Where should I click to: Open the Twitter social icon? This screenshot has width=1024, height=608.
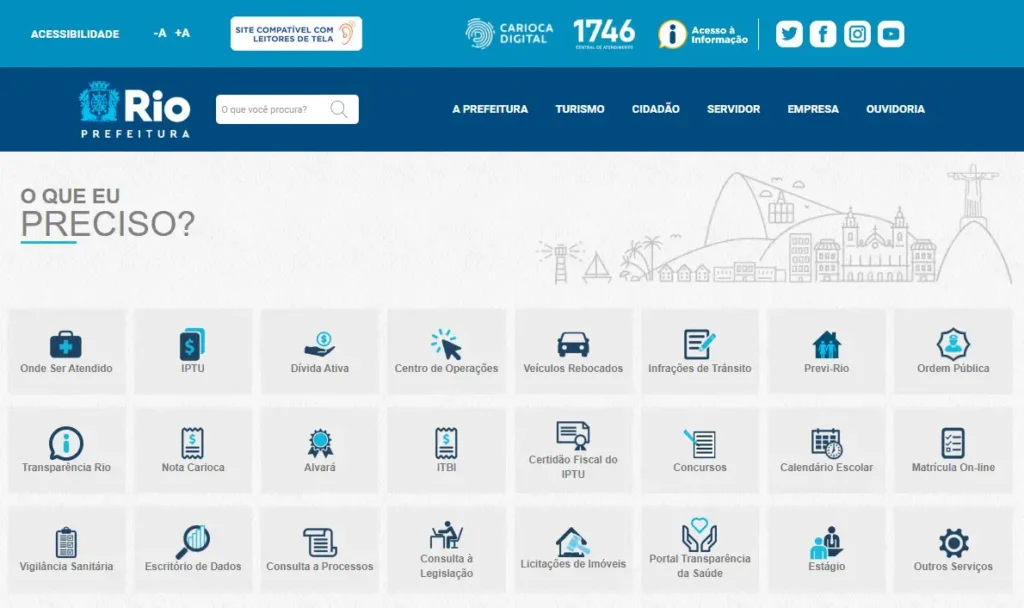(790, 34)
